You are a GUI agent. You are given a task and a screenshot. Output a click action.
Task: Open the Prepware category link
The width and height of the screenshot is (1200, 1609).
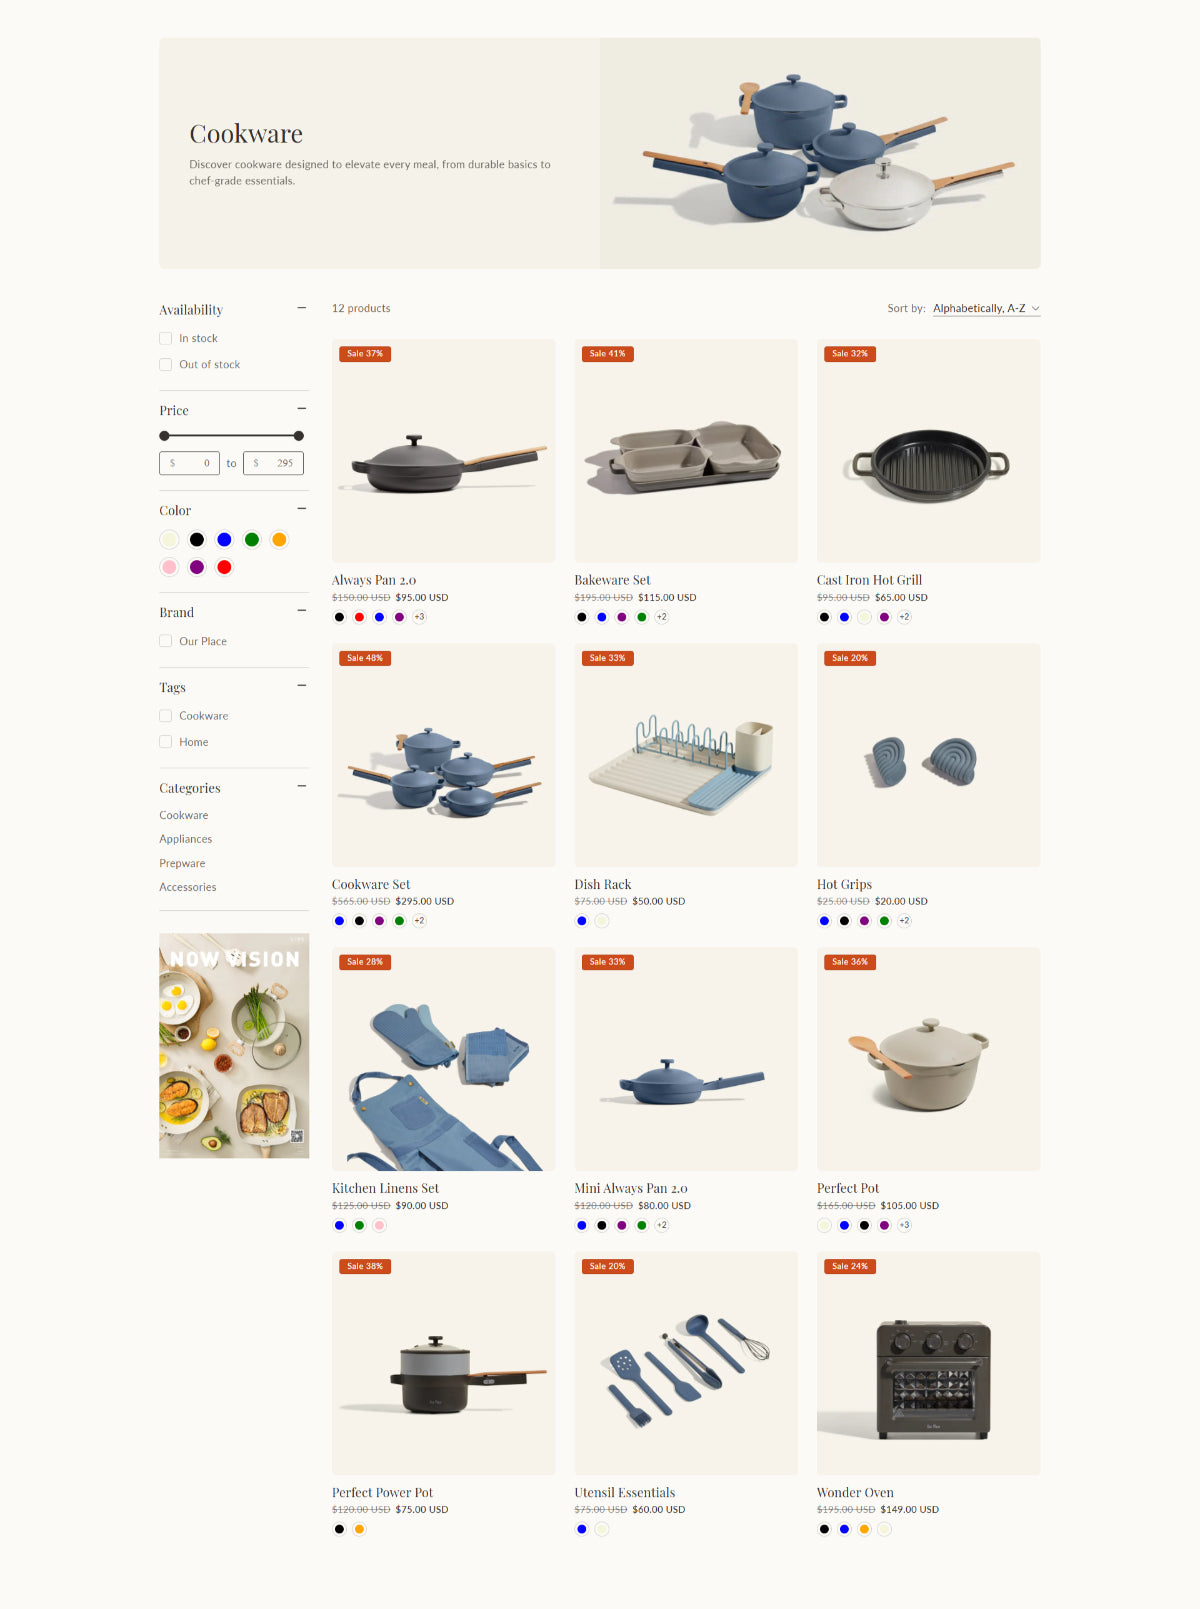182,863
